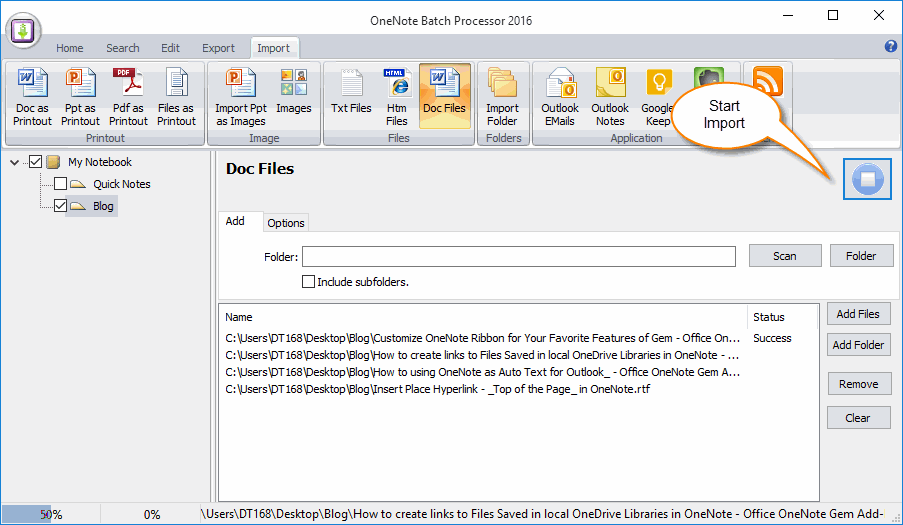Viewport: 903px width, 525px height.
Task: Select Import Ppt as Images
Action: tap(241, 97)
